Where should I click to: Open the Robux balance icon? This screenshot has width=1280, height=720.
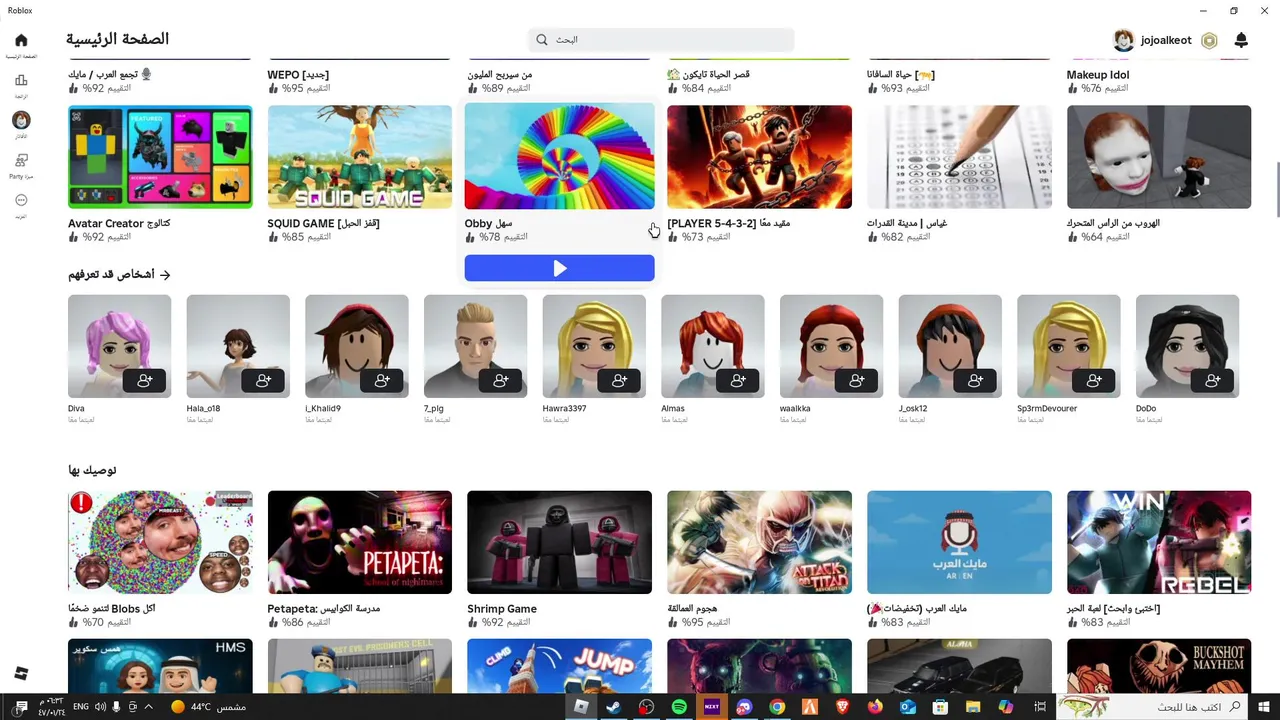(1209, 40)
